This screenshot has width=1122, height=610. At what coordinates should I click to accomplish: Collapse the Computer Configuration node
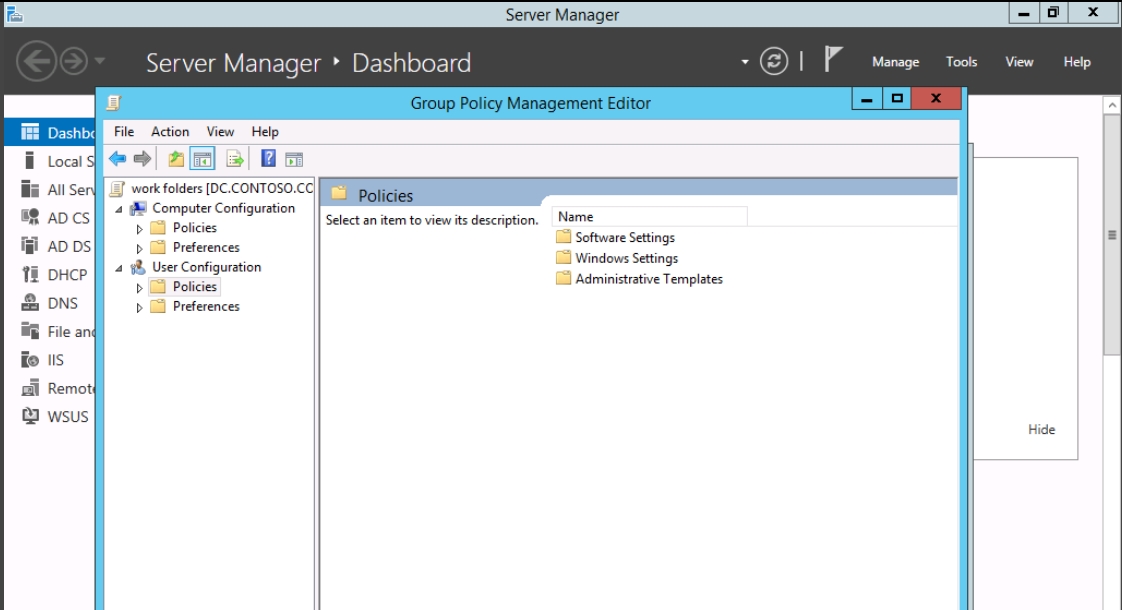120,209
